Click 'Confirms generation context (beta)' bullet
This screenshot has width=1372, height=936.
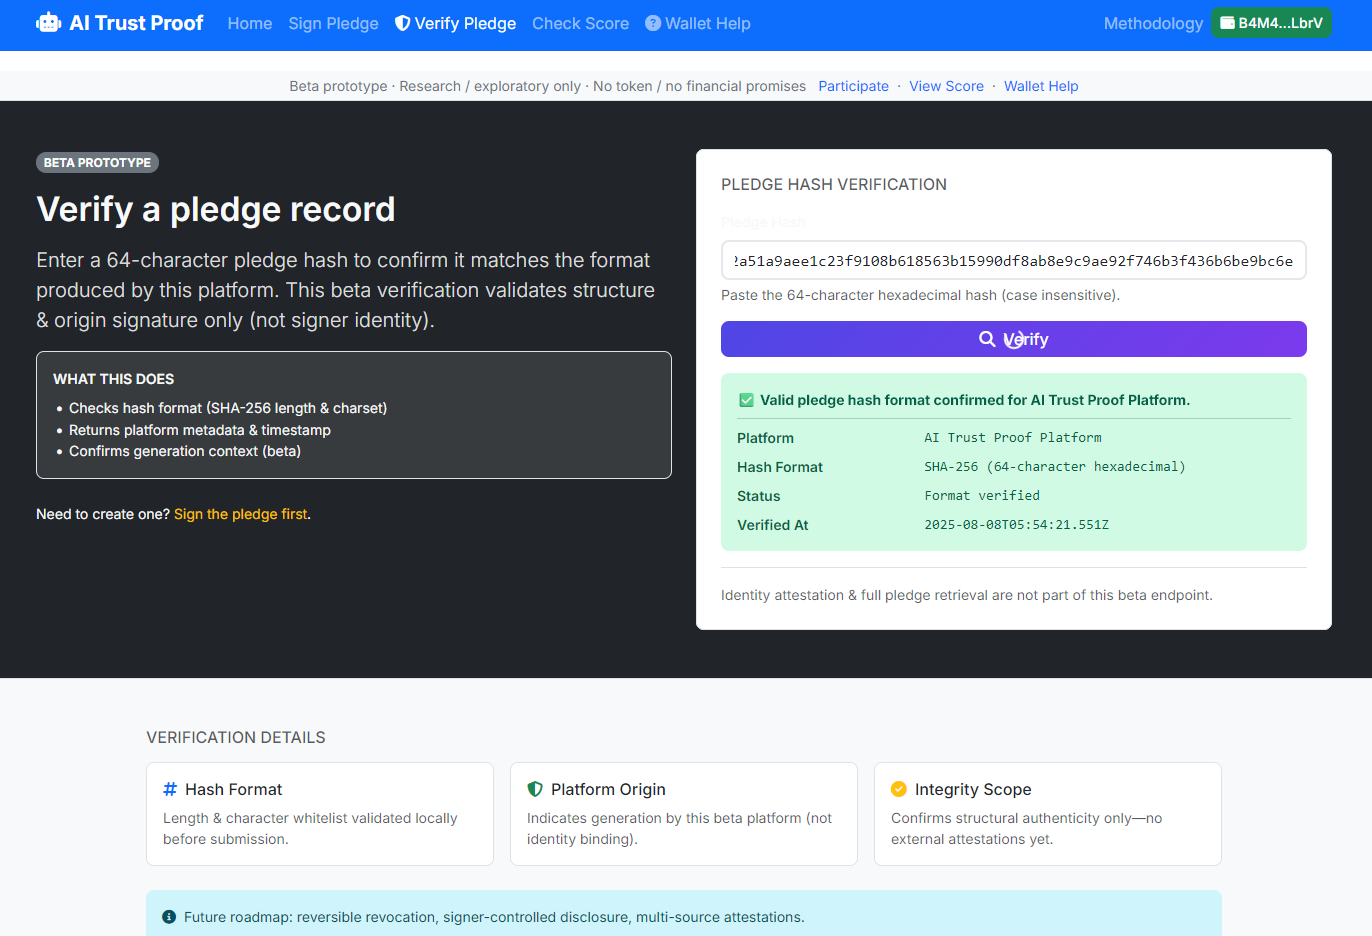[185, 451]
